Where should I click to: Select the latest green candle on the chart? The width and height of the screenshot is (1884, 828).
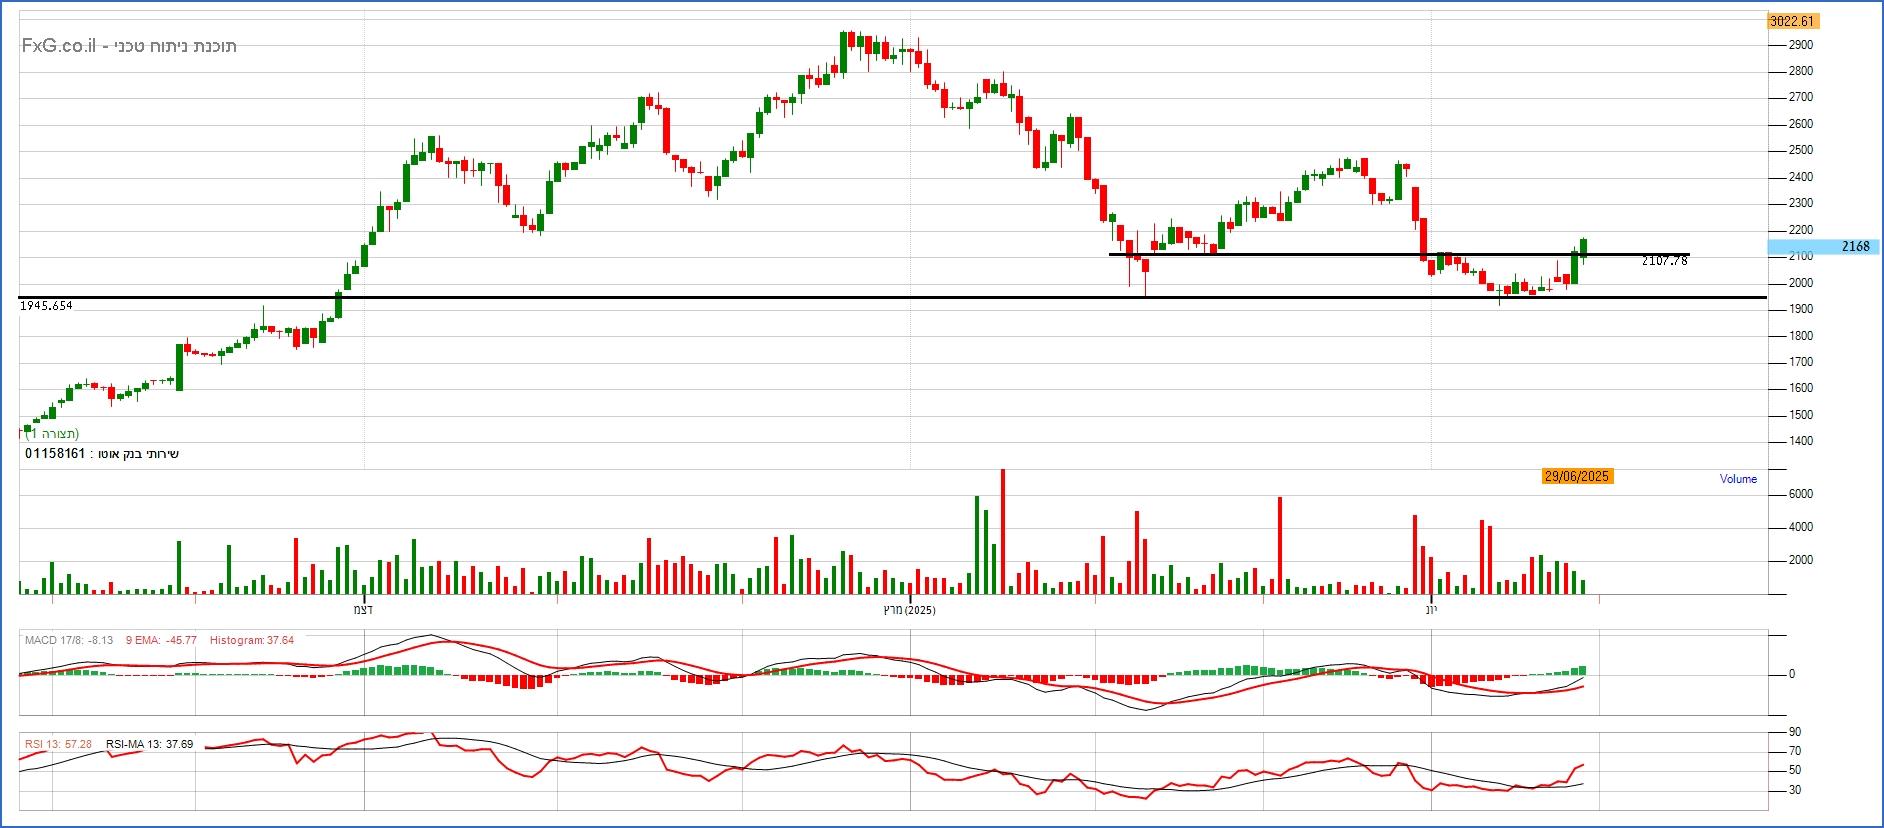pyautogui.click(x=1583, y=248)
